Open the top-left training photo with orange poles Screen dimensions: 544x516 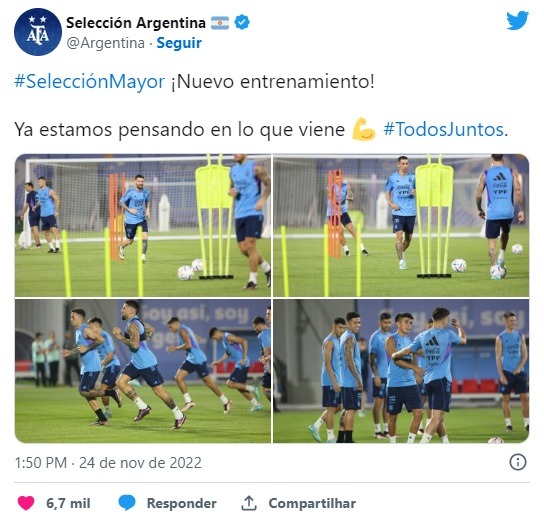pyautogui.click(x=143, y=225)
